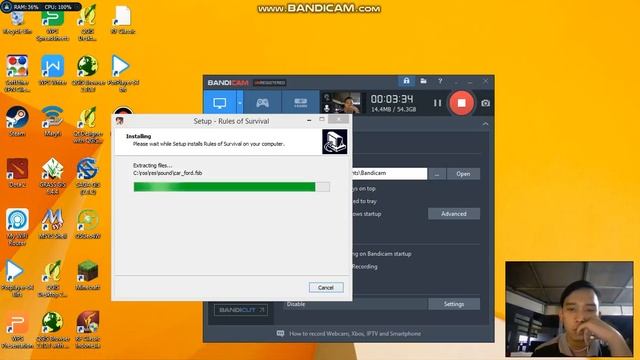Click the 14.4MB / 54.3GB size text
Screen dimensions: 640x360
tap(393, 109)
